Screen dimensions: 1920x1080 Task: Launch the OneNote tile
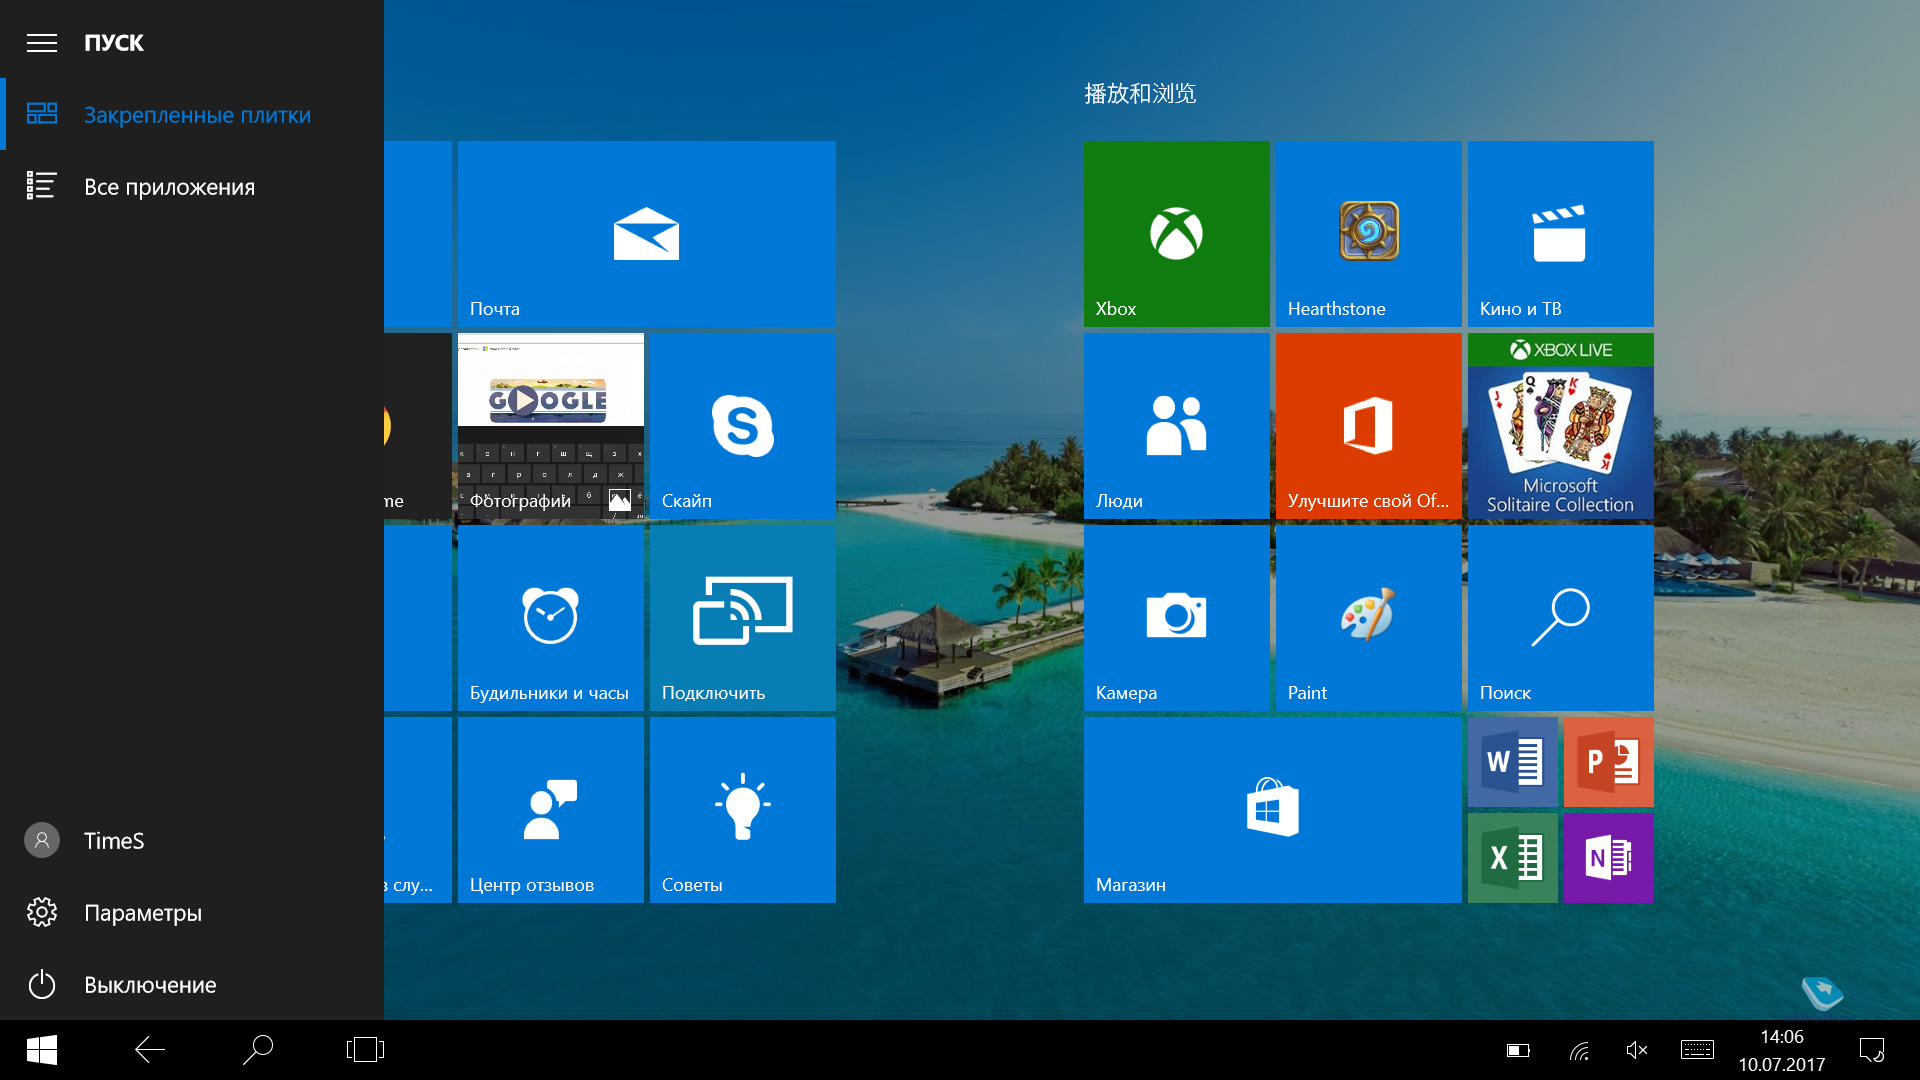point(1608,858)
